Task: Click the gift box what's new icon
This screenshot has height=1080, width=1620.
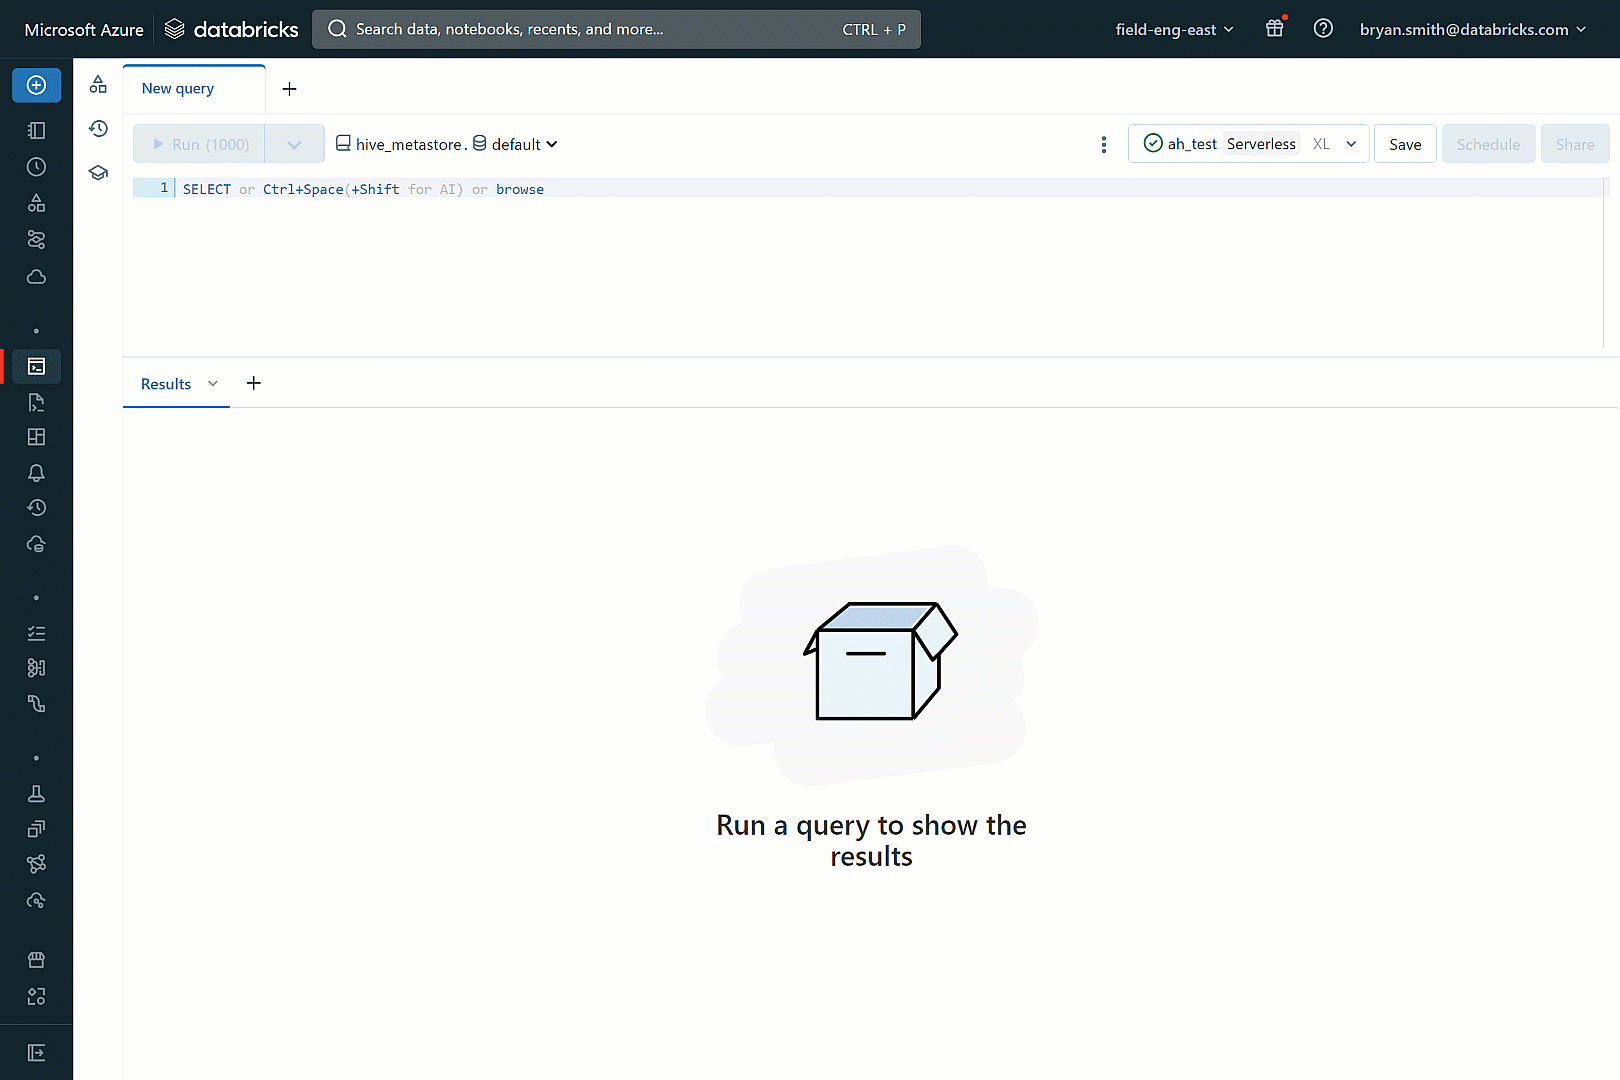Action: (1274, 29)
